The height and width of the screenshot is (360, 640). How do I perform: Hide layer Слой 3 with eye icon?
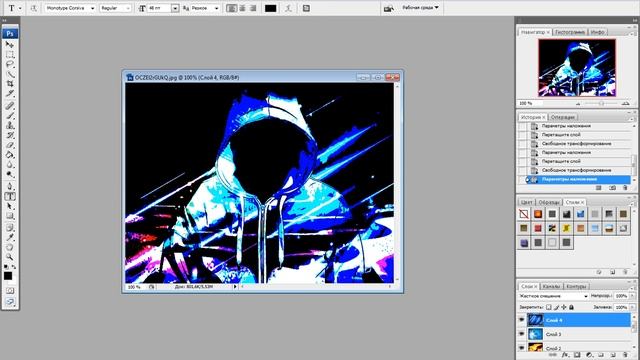(x=521, y=334)
